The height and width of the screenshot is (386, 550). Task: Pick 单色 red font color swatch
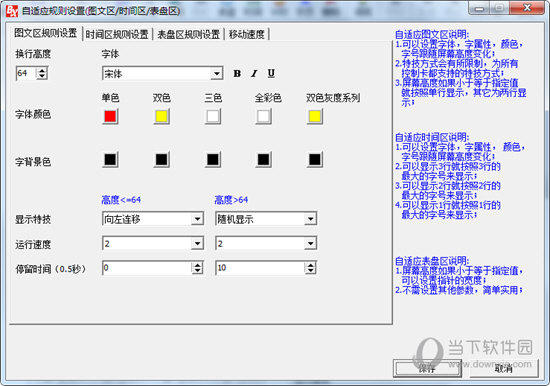tap(110, 117)
